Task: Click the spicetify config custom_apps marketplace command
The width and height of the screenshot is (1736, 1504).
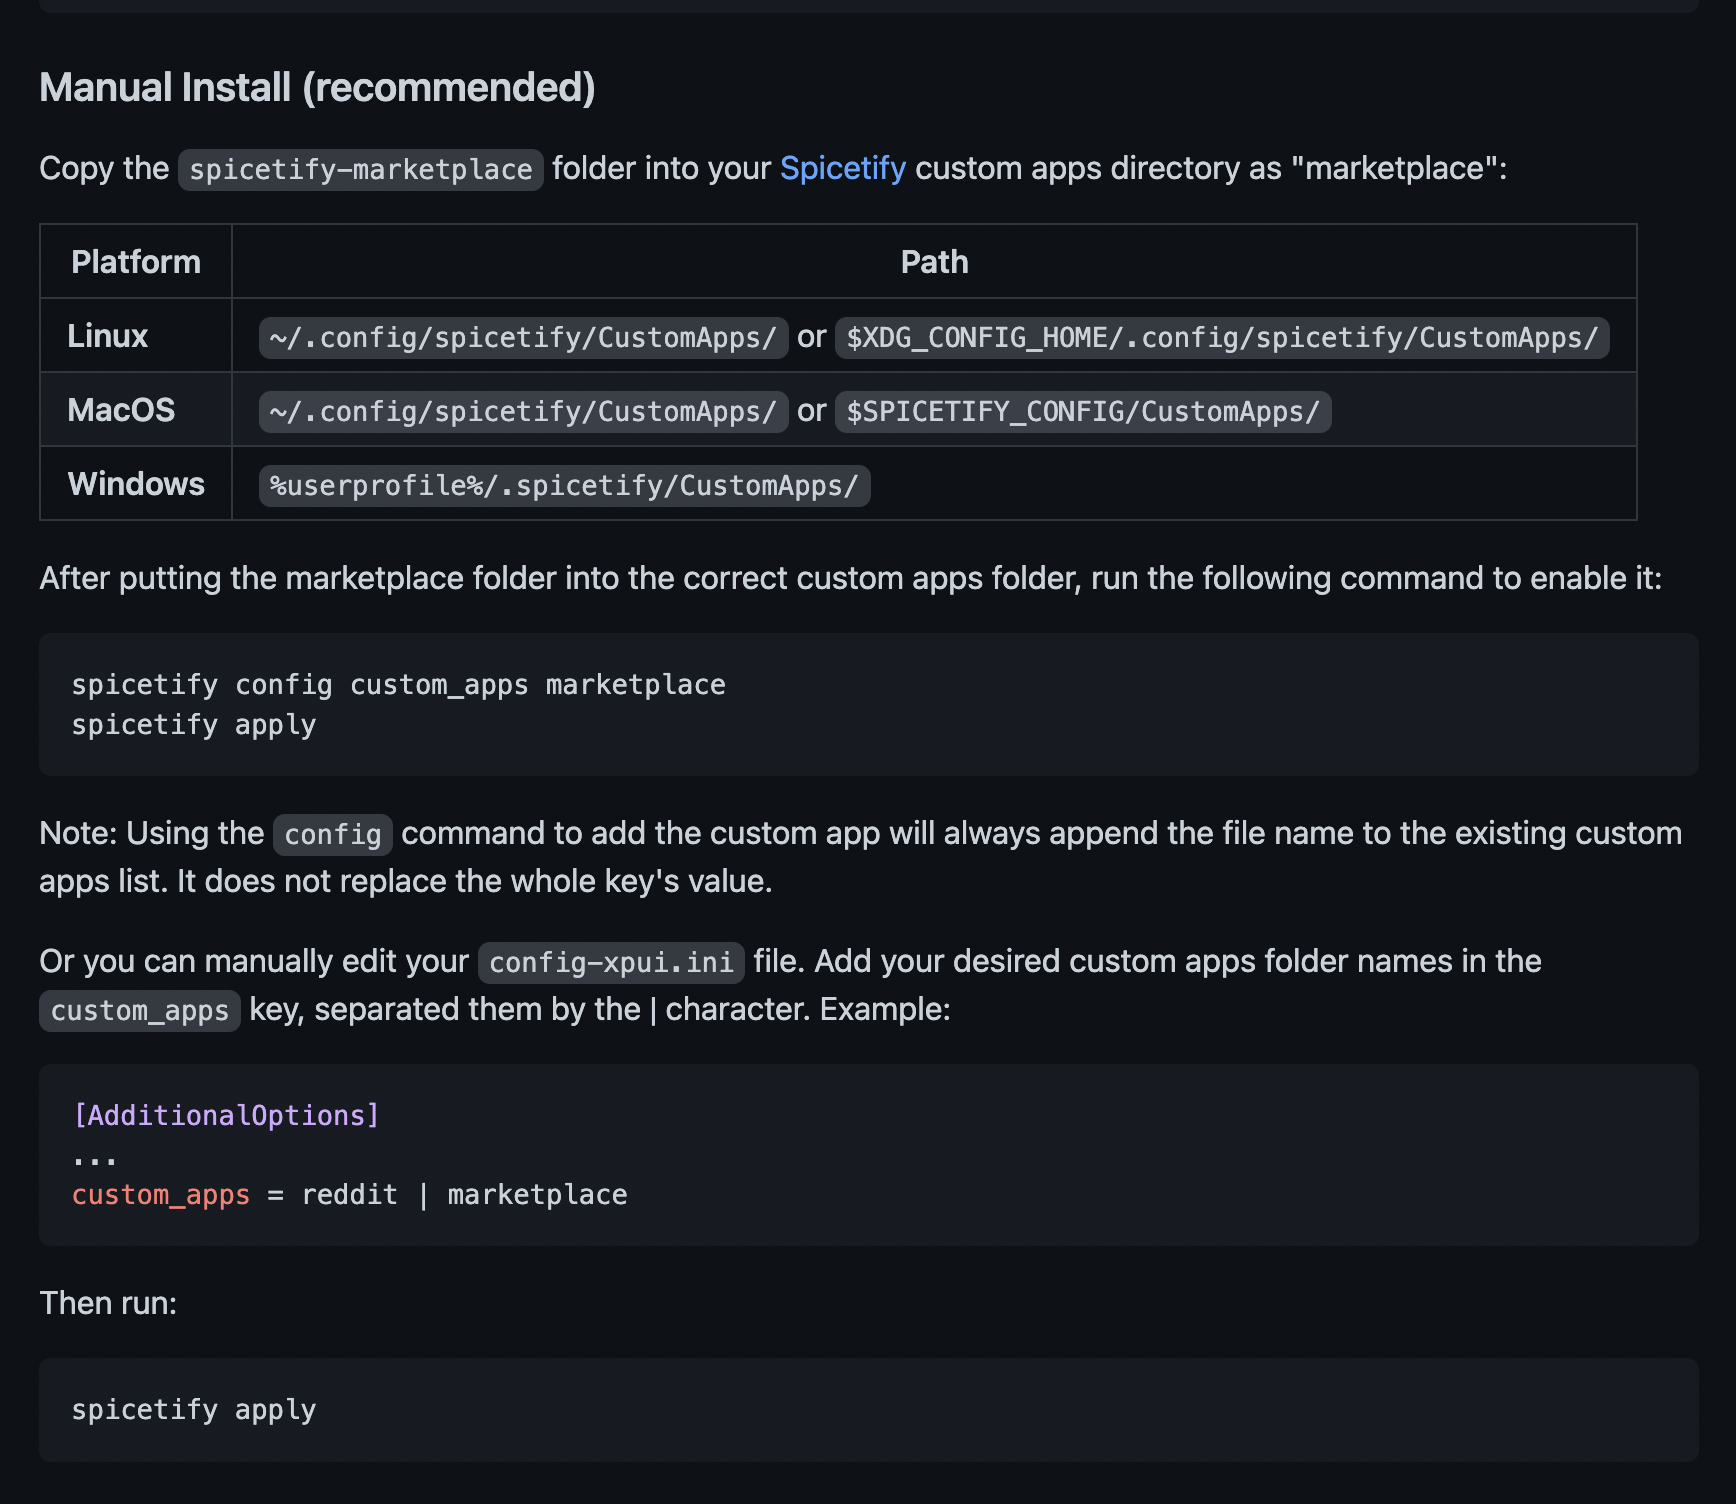Action: tap(397, 684)
